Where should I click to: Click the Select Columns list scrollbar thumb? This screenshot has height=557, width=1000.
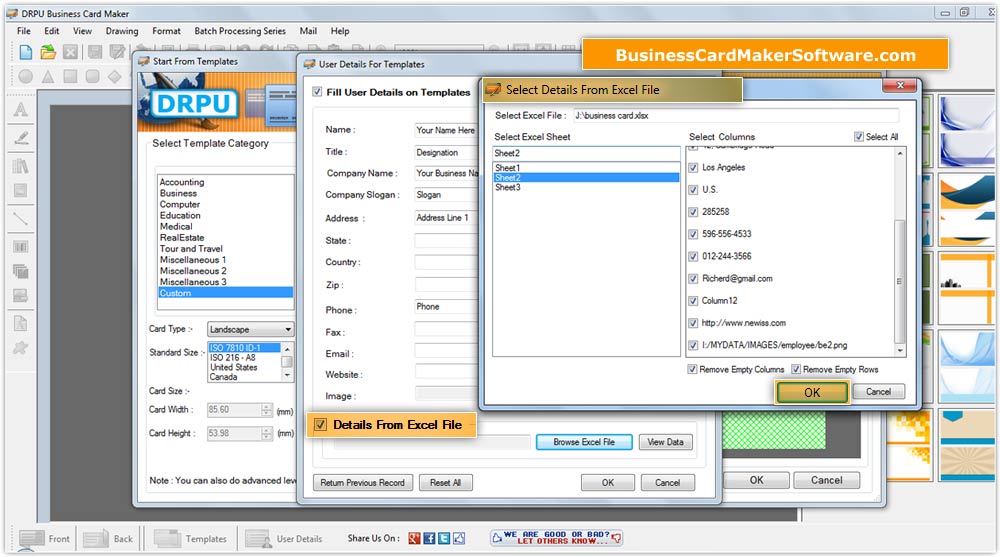pos(900,281)
